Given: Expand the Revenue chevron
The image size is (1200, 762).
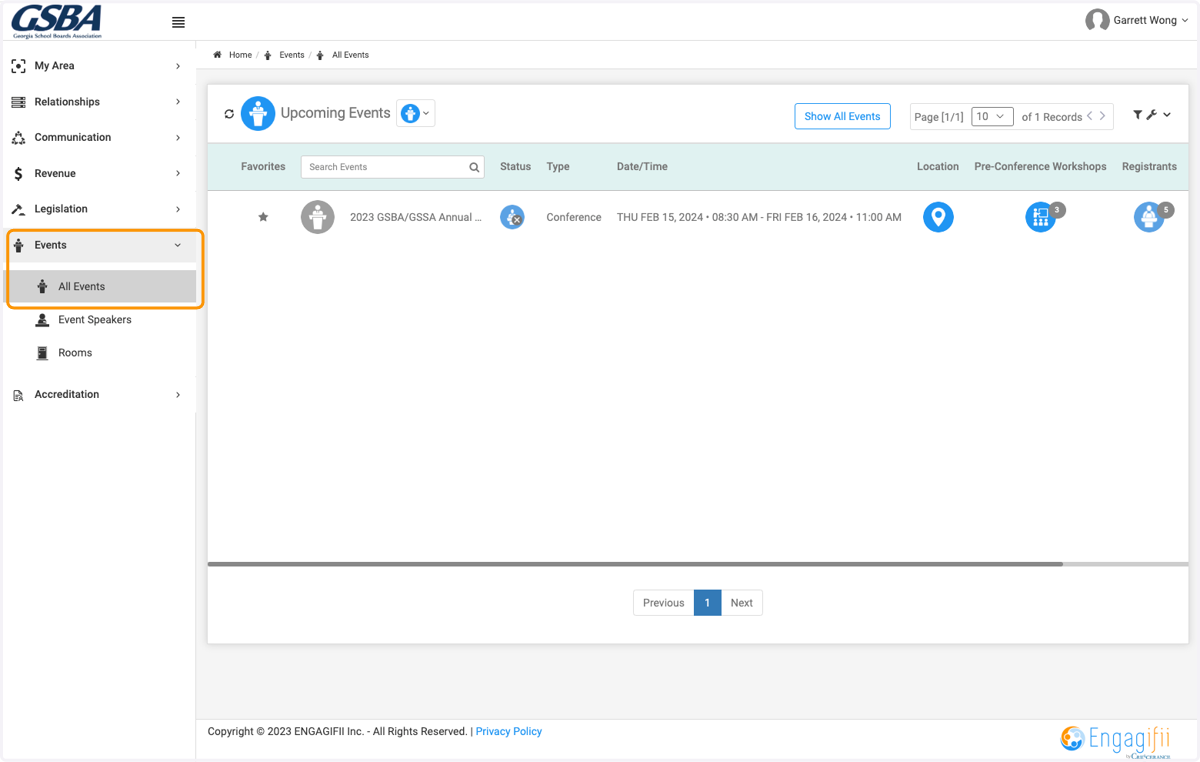Looking at the screenshot, I should coord(178,173).
